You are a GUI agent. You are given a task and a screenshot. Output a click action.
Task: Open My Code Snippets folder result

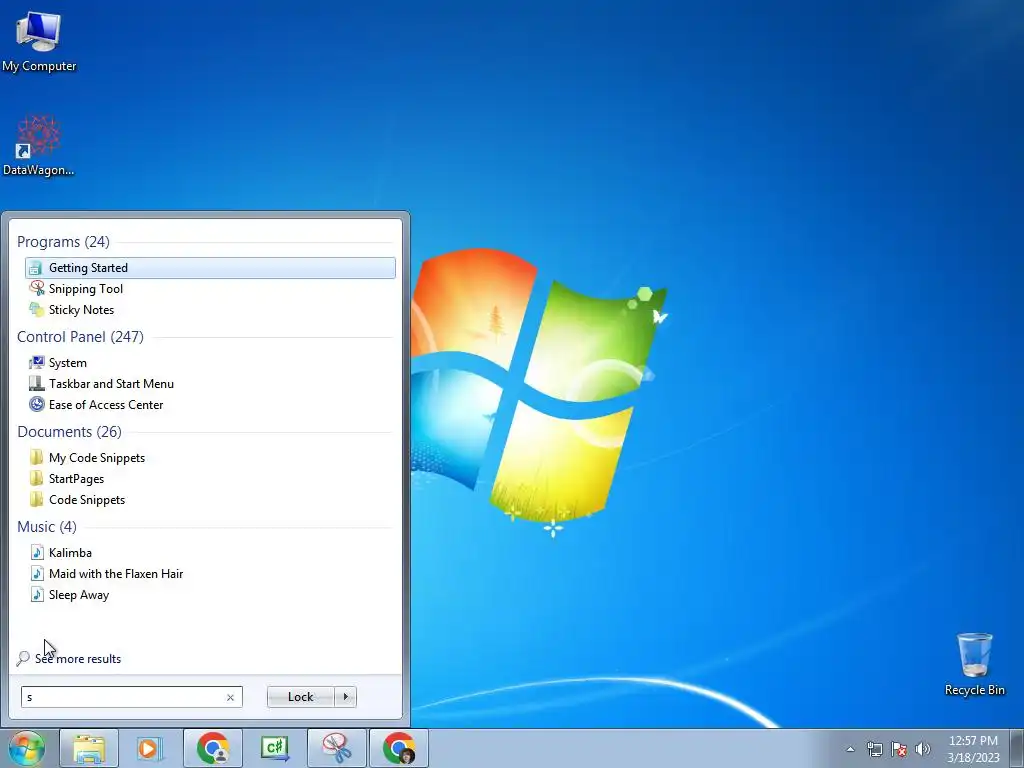210,458
